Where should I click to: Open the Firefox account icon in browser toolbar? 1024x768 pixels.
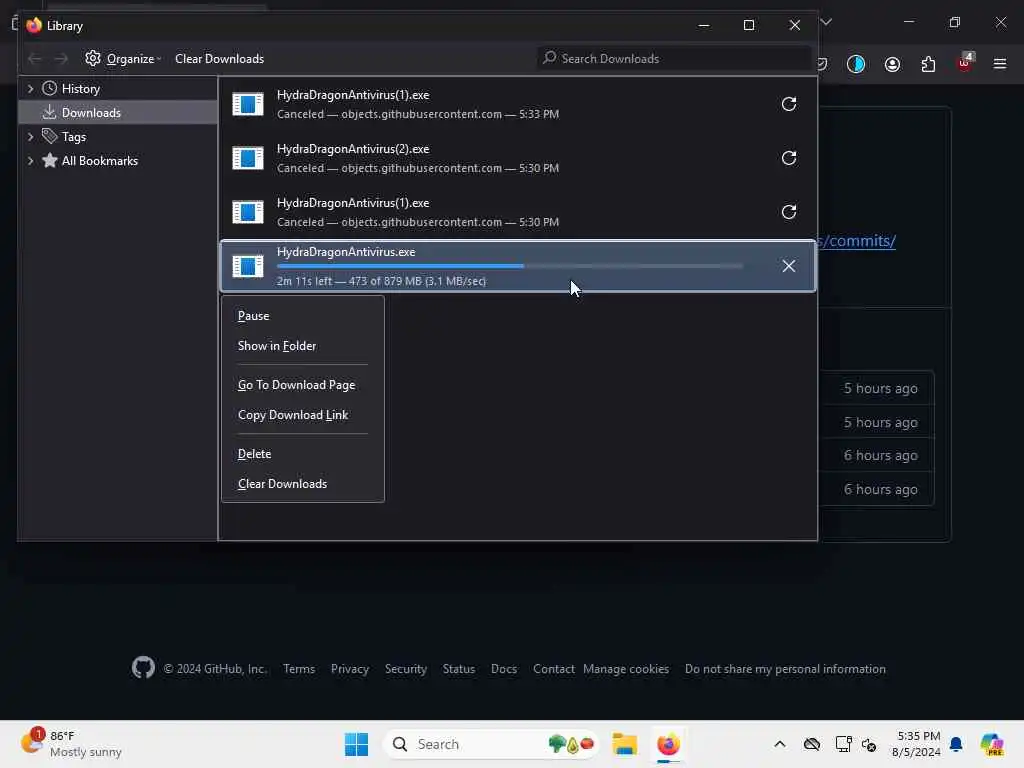(x=892, y=64)
